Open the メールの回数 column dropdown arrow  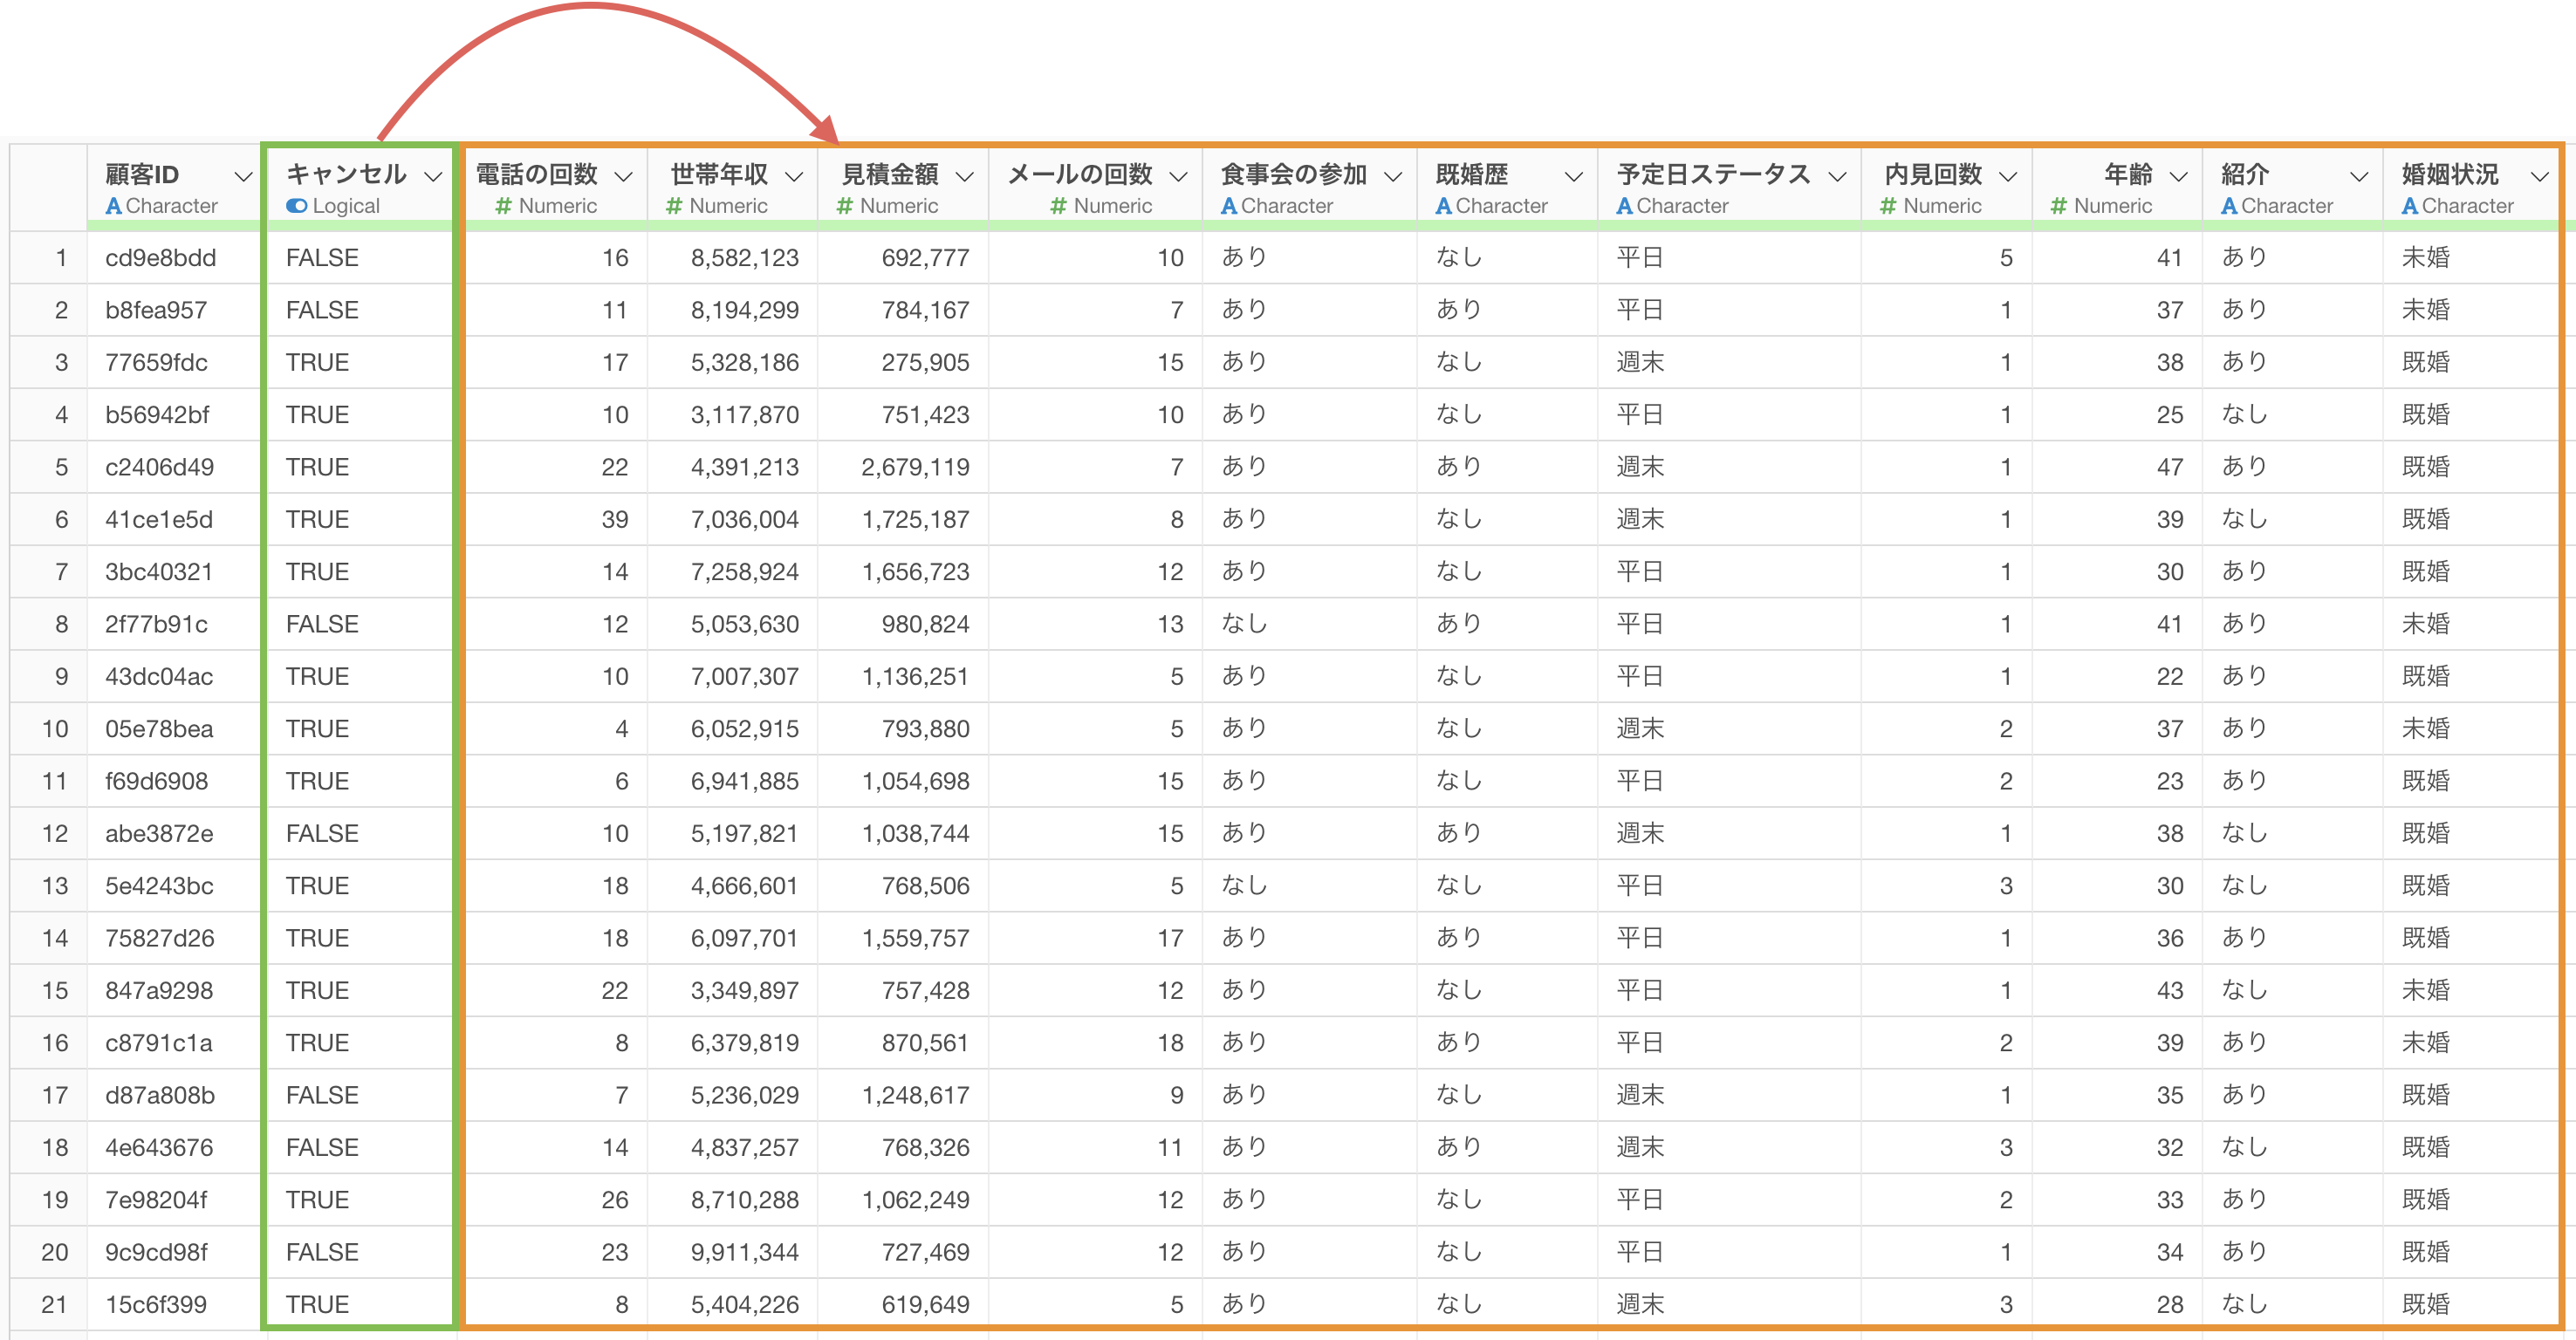click(1178, 177)
